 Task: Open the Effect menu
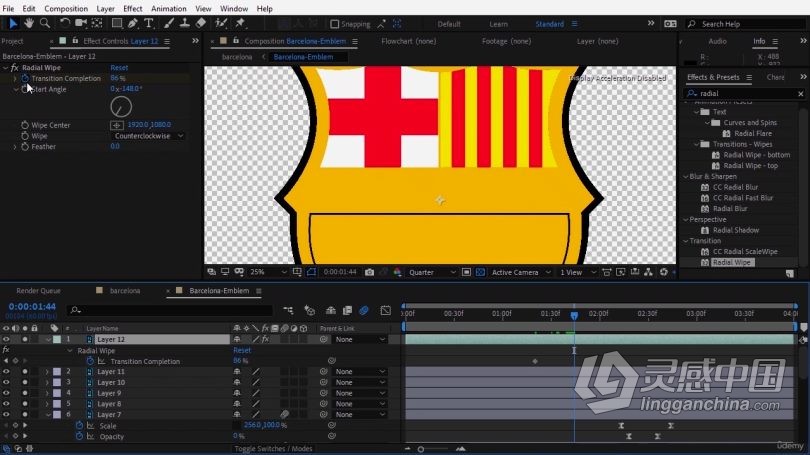[132, 8]
